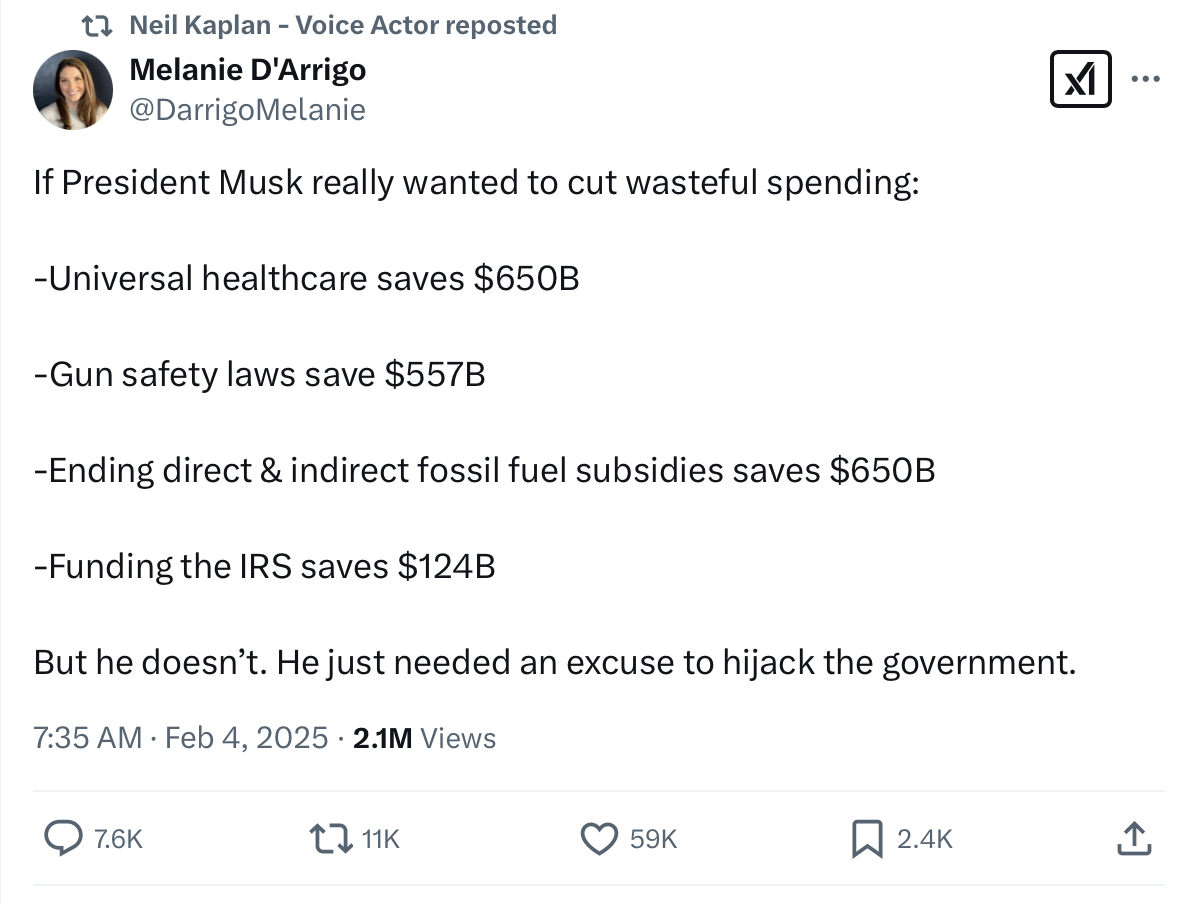Like the tweet with the heart icon

599,839
